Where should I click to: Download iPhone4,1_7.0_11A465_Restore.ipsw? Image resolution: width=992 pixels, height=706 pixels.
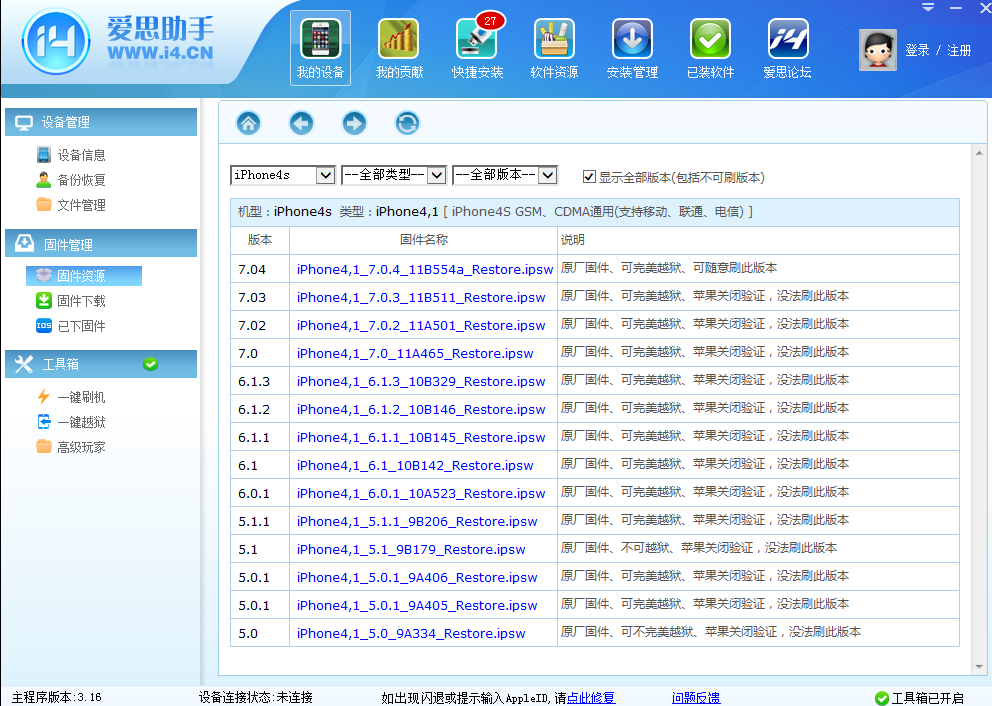[x=415, y=354]
